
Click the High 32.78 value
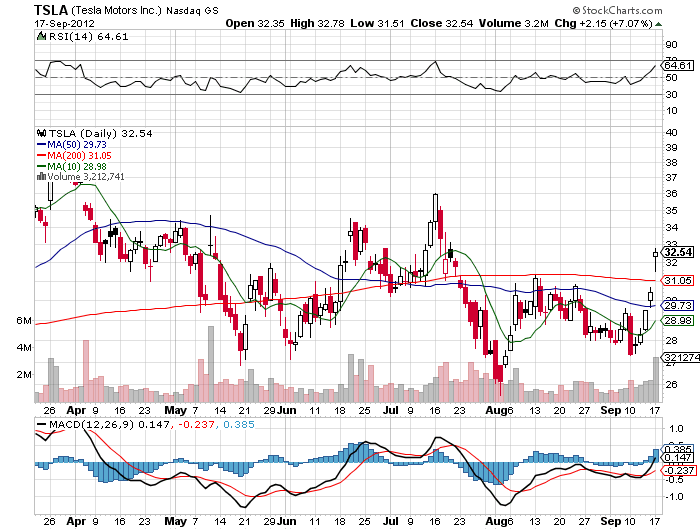click(317, 23)
